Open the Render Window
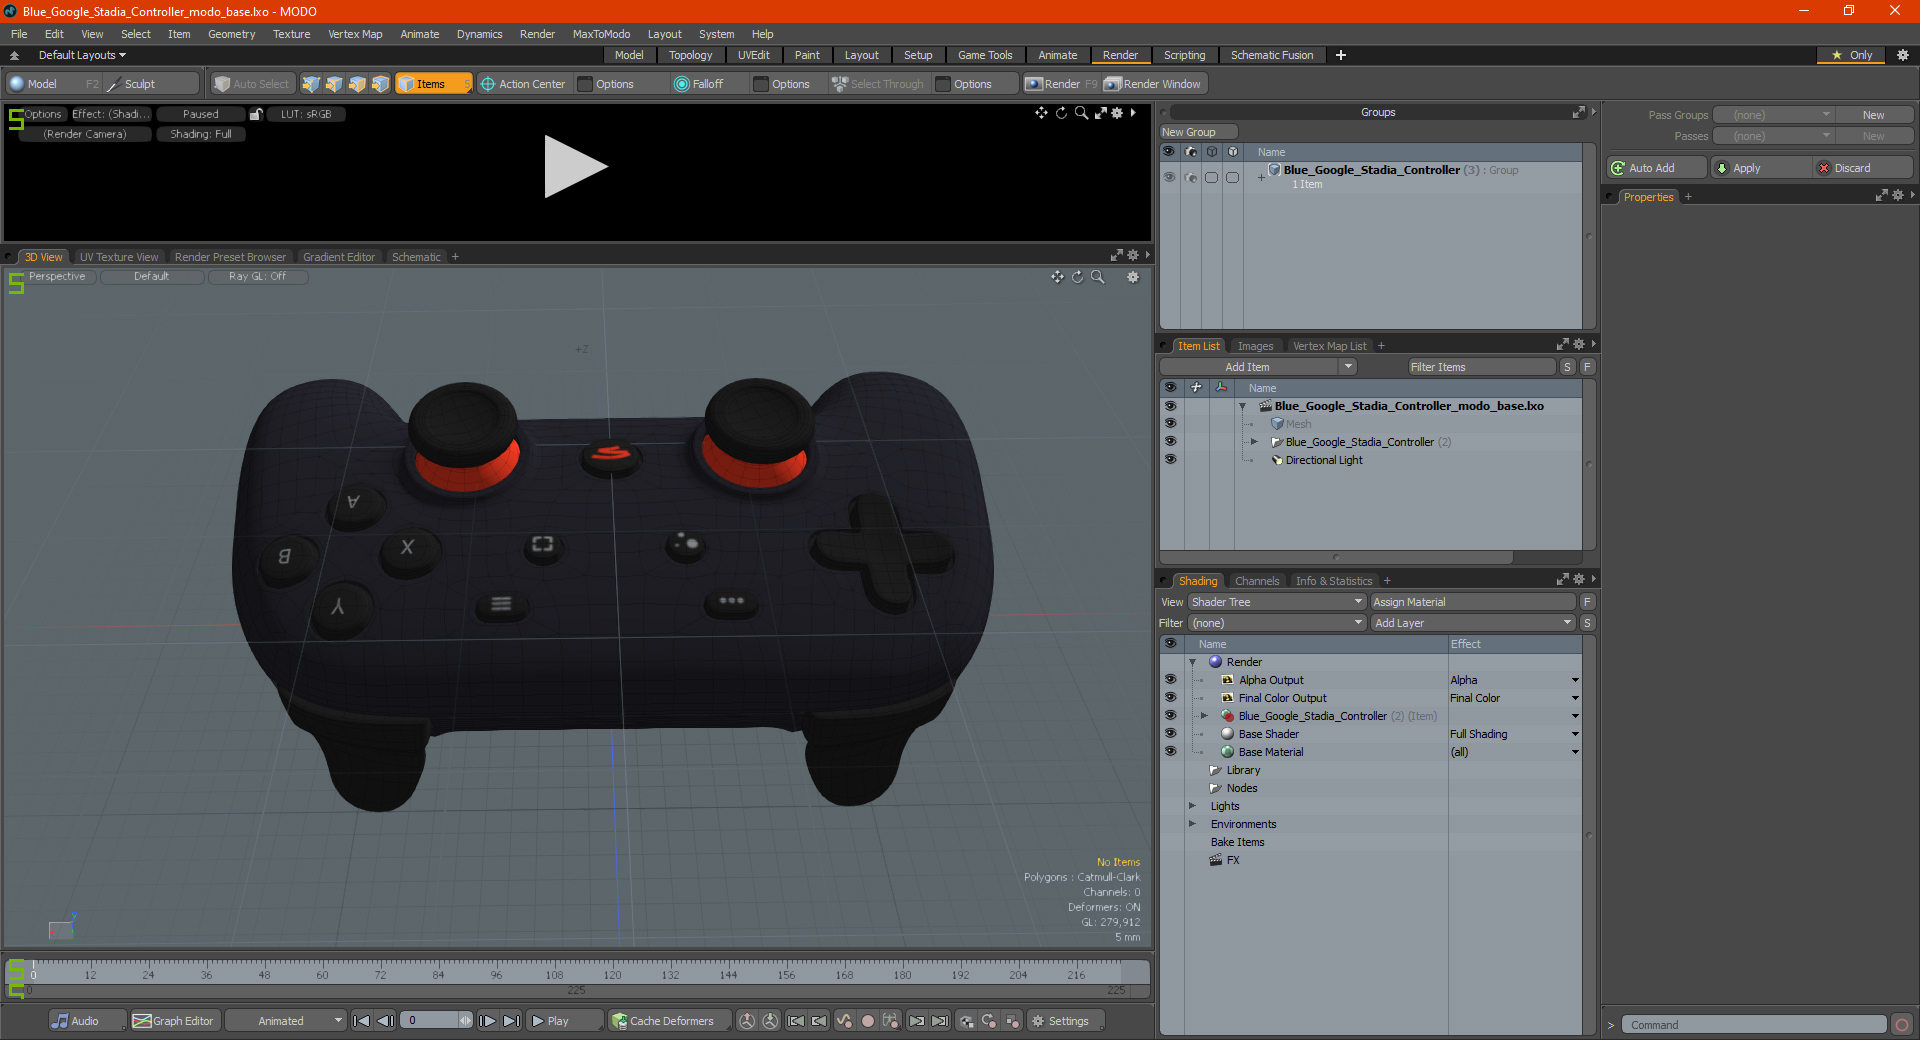Screen dimensions: 1920x1040 tap(1153, 84)
